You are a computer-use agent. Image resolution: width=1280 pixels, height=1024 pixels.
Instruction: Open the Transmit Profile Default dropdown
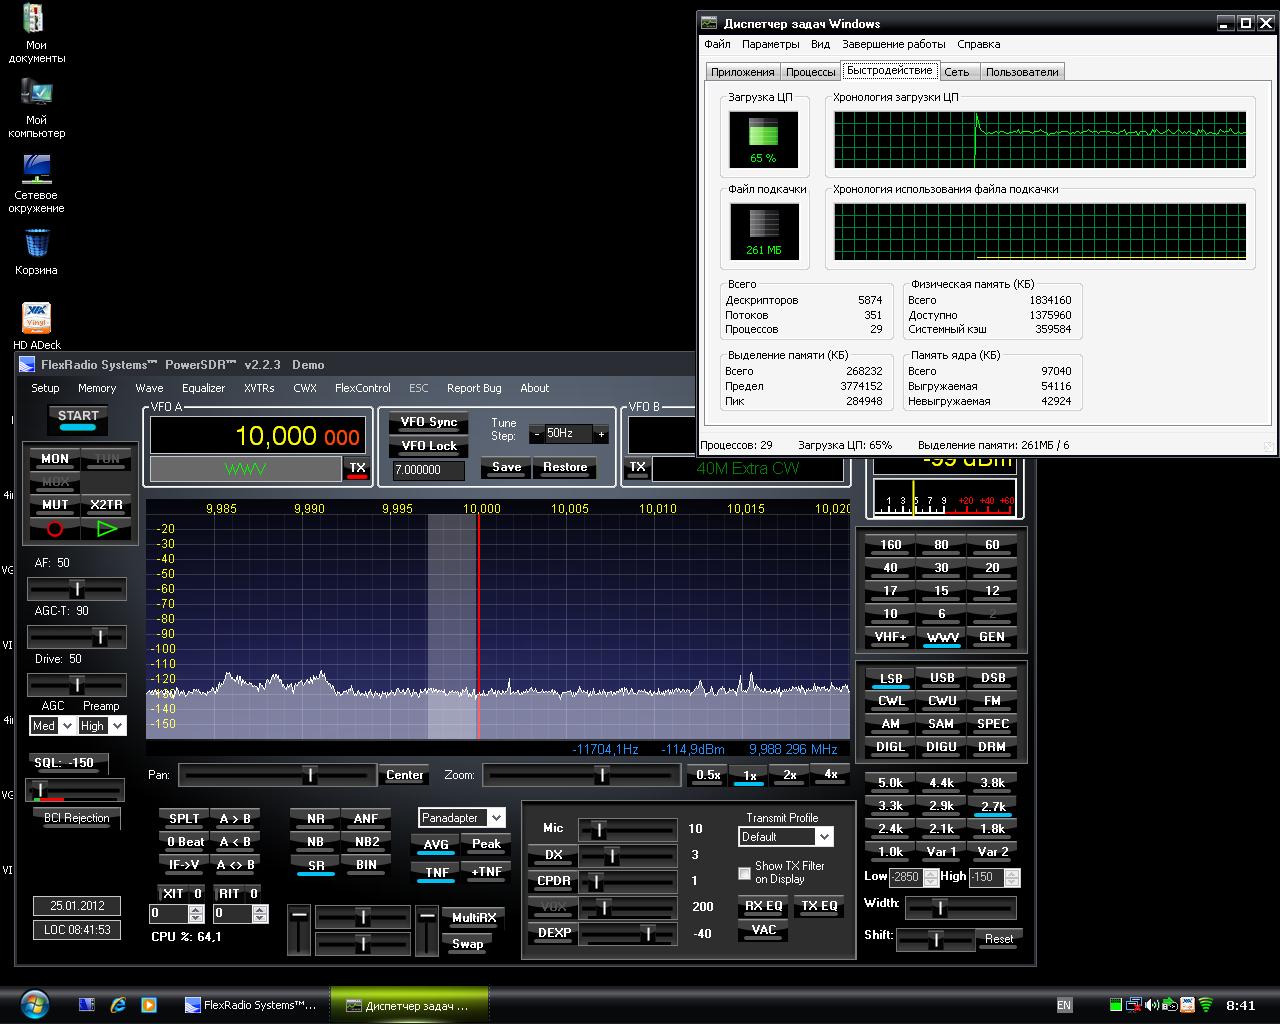coord(786,837)
